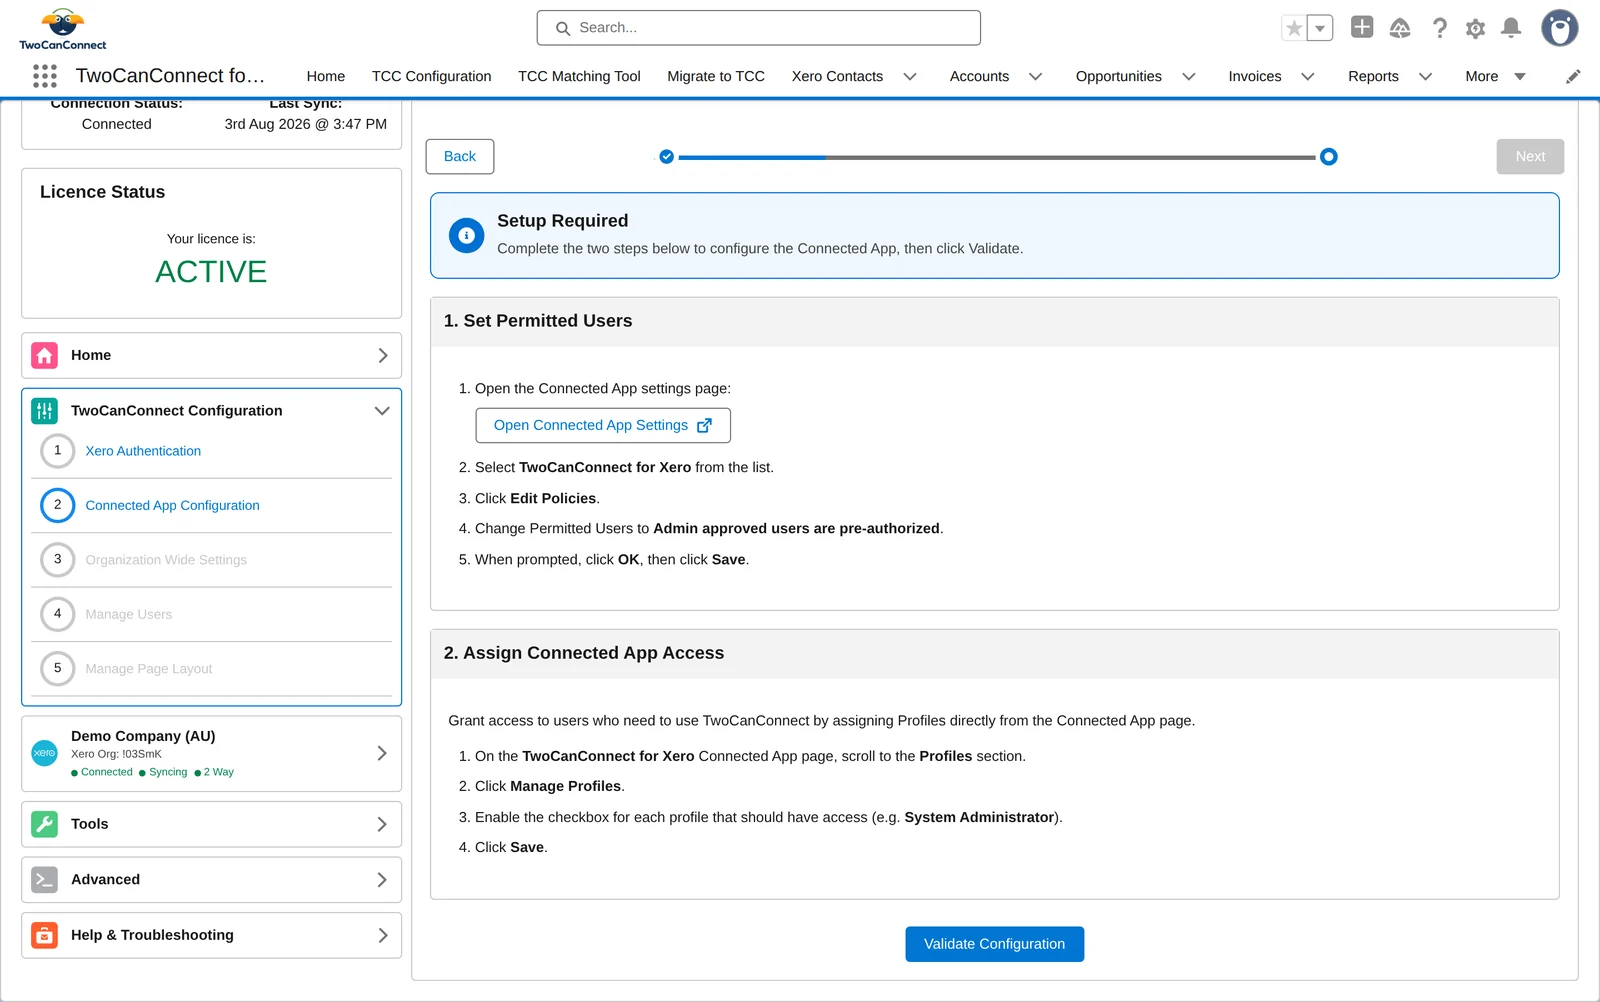Click the Home sidebar house icon
The width and height of the screenshot is (1600, 1002).
[44, 355]
